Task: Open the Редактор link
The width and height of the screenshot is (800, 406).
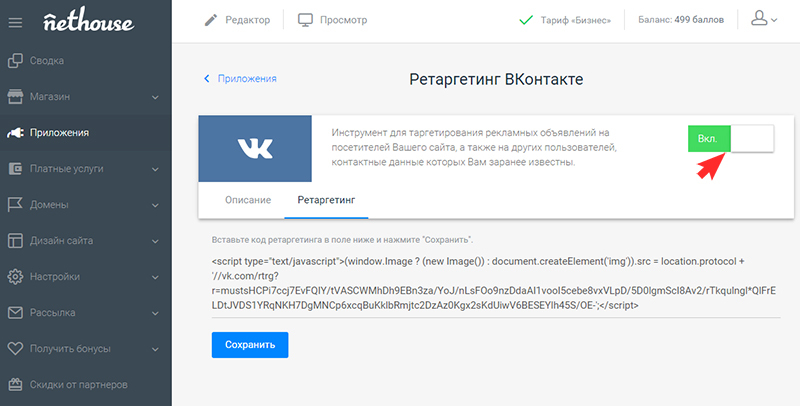Action: pos(247,20)
